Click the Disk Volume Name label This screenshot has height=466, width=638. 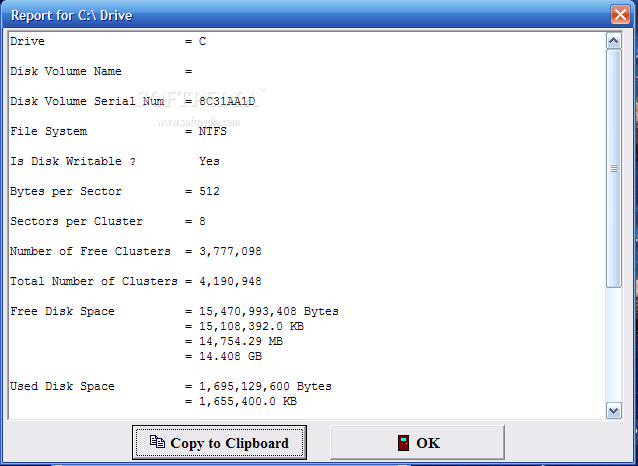[x=66, y=71]
